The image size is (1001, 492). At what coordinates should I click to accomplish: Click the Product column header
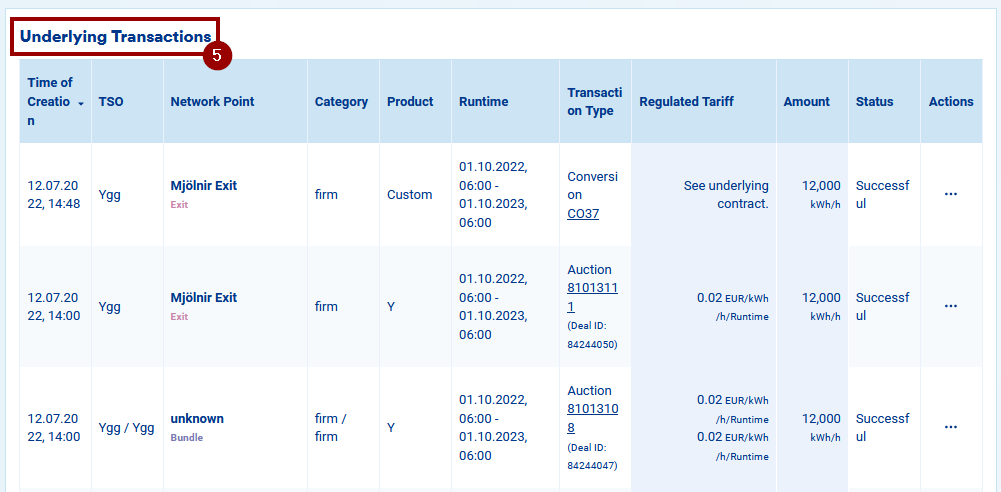(410, 101)
